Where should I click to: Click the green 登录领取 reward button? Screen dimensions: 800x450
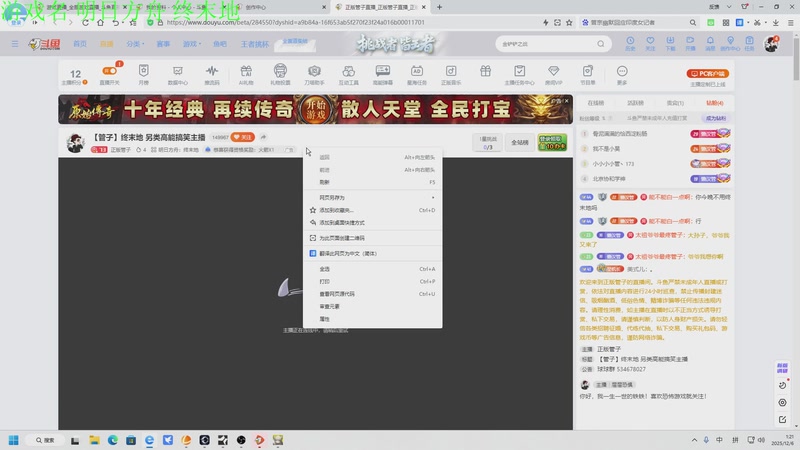tap(552, 143)
